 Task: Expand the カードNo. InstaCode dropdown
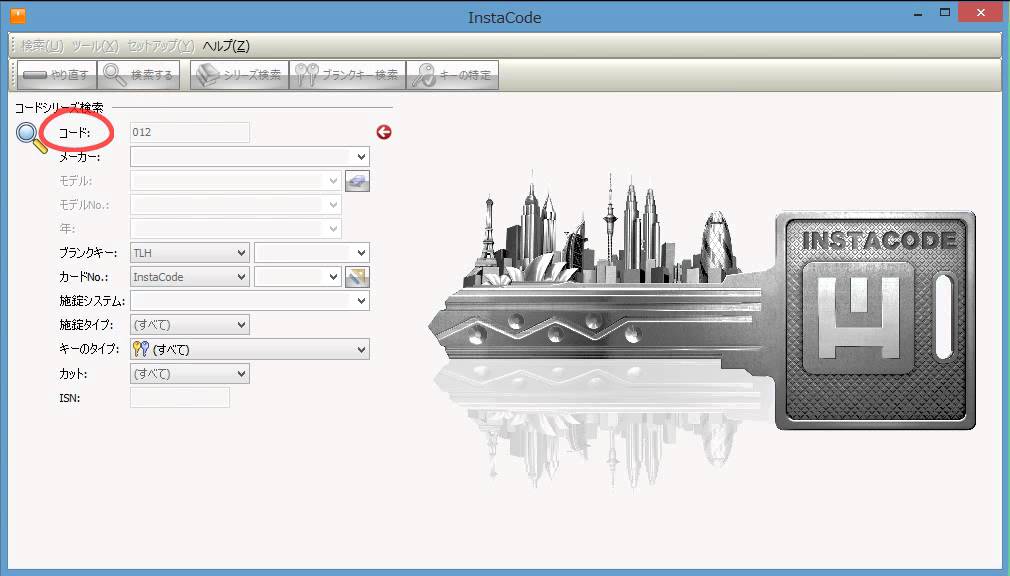[x=242, y=277]
